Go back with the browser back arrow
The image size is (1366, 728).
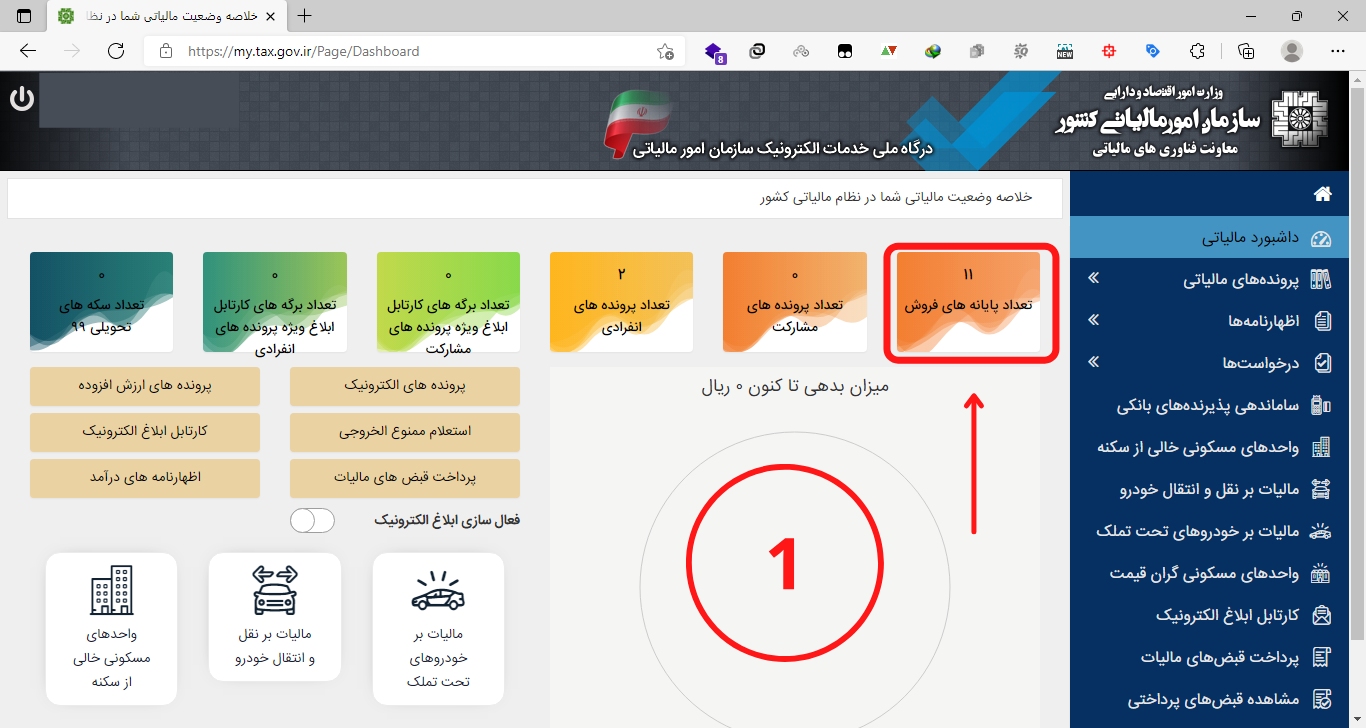pos(28,51)
